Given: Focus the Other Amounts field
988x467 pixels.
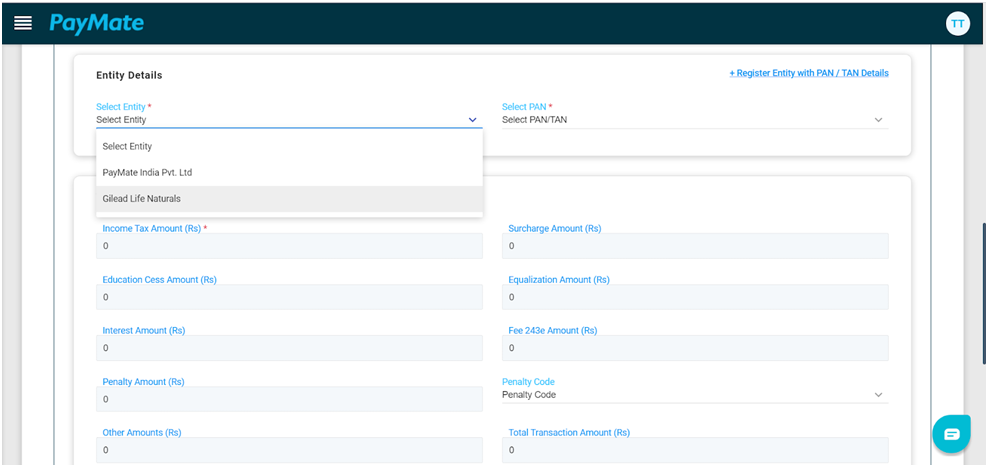Looking at the screenshot, I should tap(289, 450).
